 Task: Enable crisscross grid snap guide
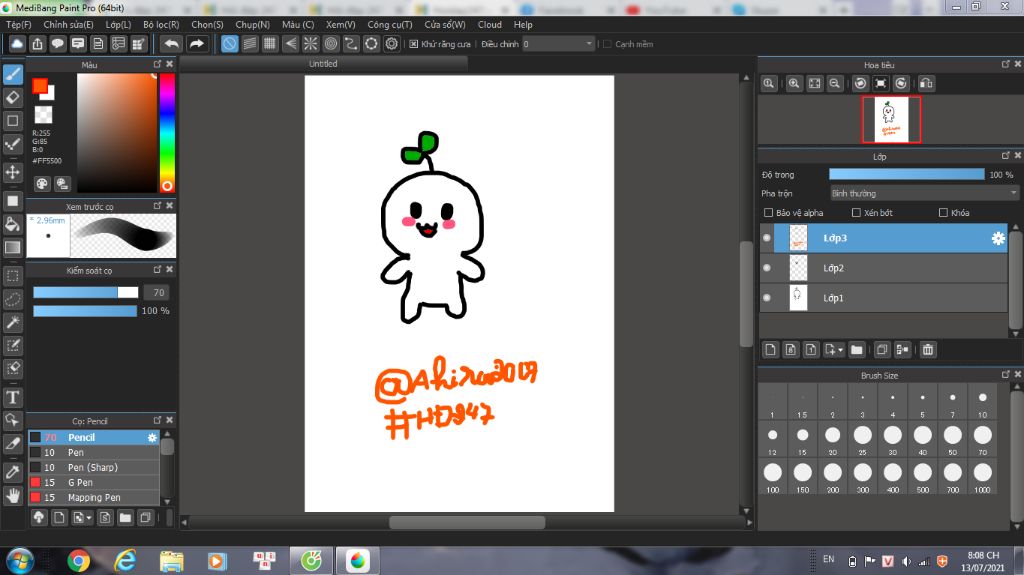tap(270, 44)
